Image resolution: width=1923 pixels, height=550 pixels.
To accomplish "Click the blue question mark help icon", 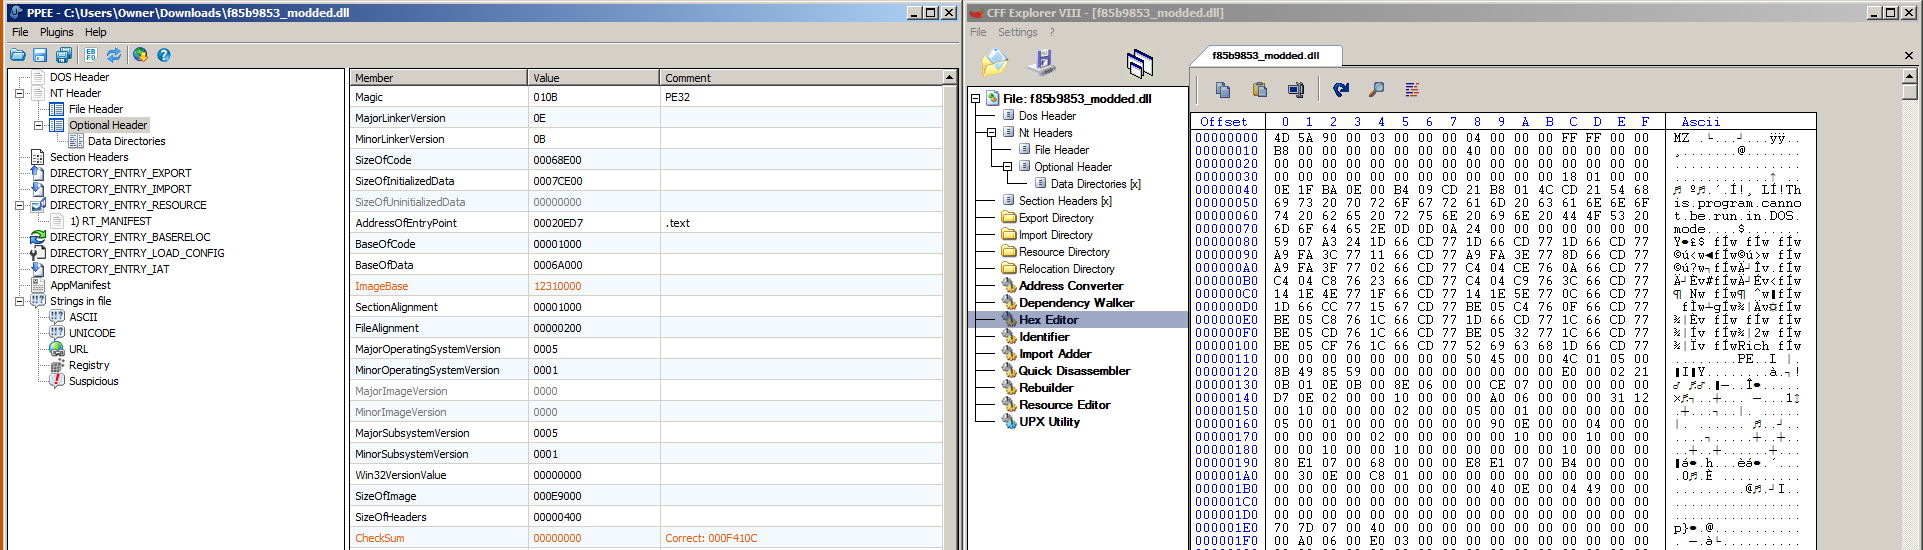I will pos(164,55).
